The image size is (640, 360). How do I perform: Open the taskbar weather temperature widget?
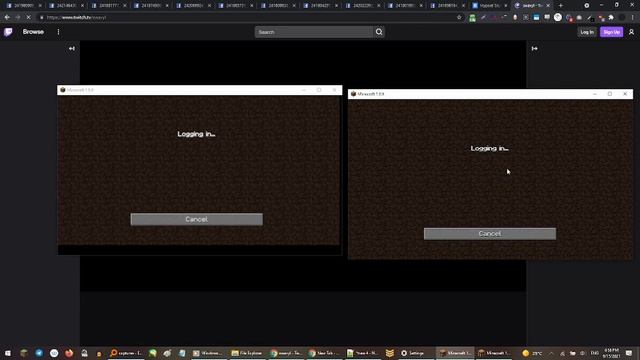[532, 353]
